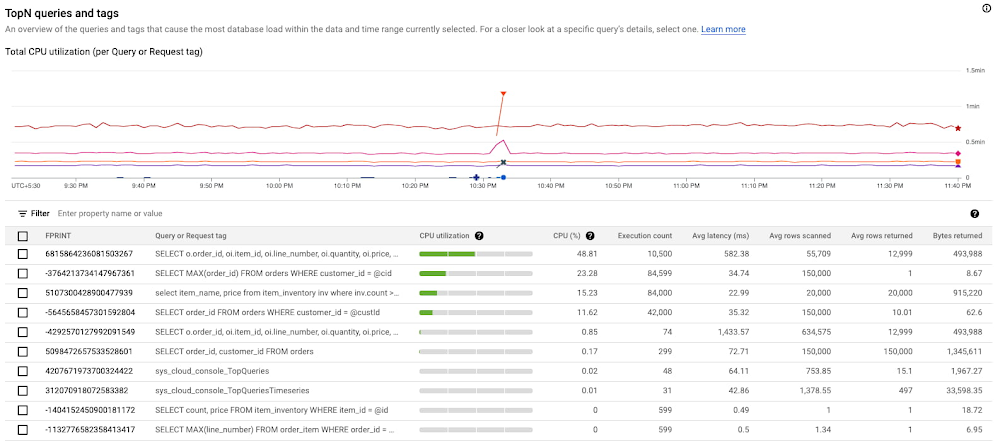Click the orange square series marker on chart
Viewport: 1000px width, 445px height.
click(x=958, y=162)
